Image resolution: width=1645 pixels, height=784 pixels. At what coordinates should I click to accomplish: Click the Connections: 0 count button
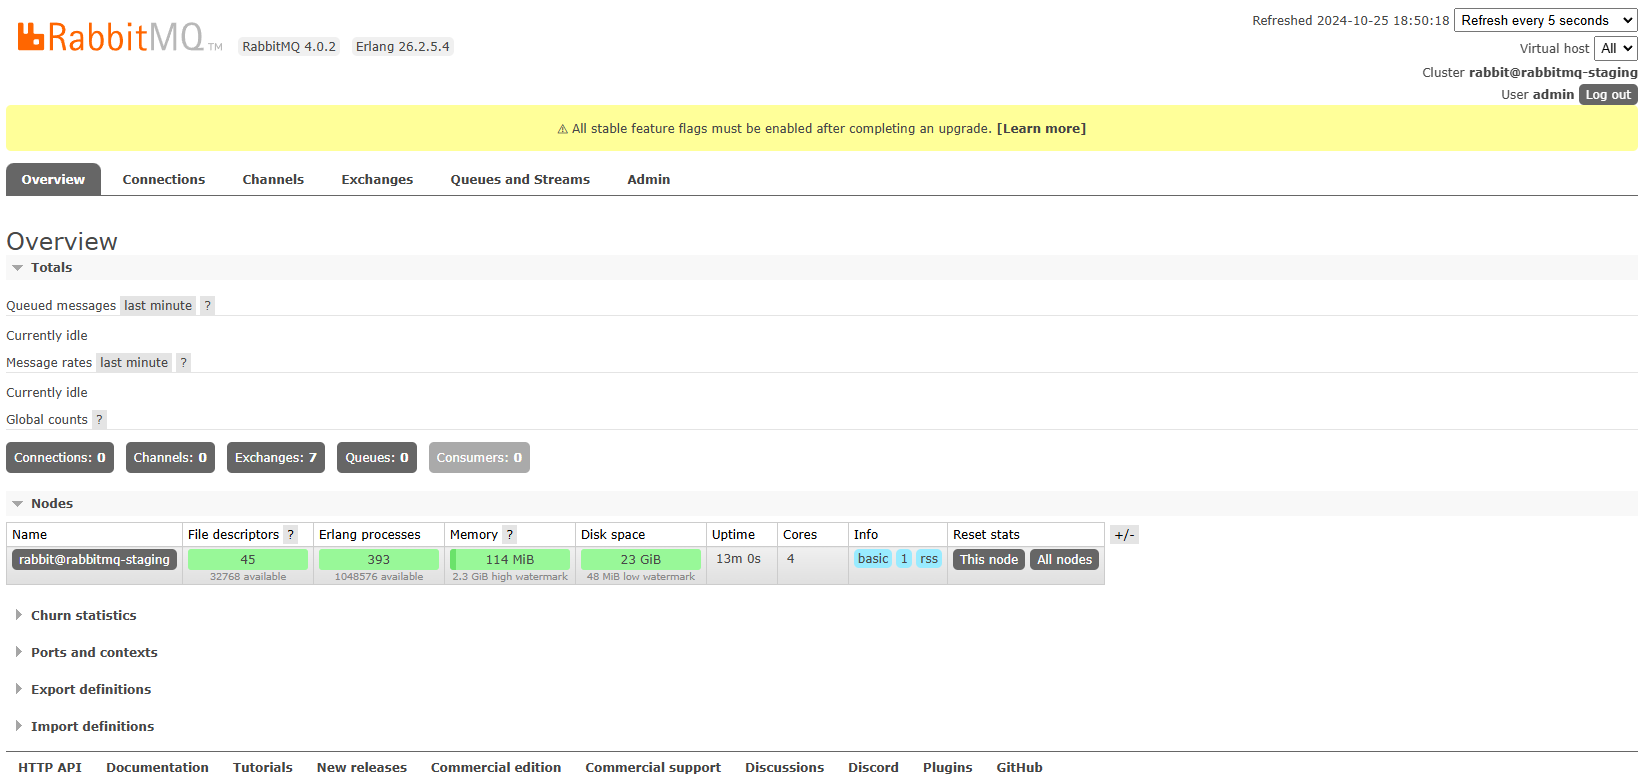click(x=60, y=458)
